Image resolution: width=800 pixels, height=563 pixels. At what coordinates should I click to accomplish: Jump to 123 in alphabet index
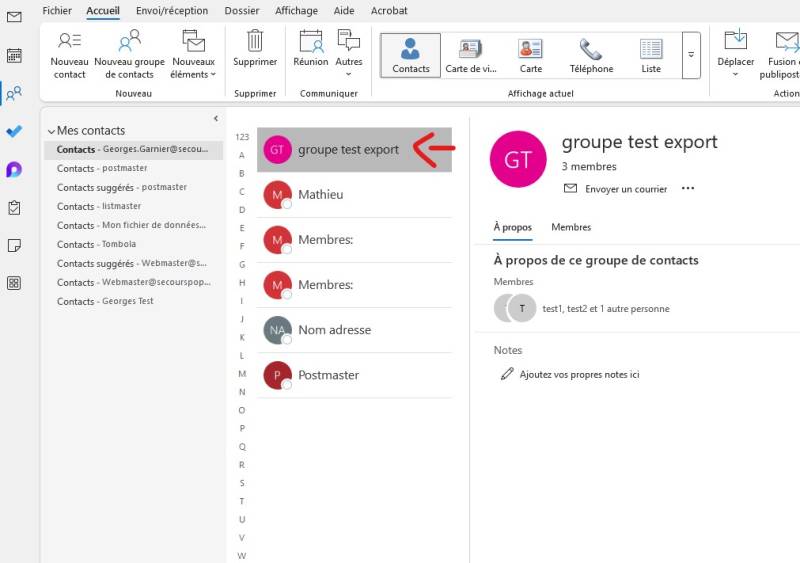(x=242, y=137)
